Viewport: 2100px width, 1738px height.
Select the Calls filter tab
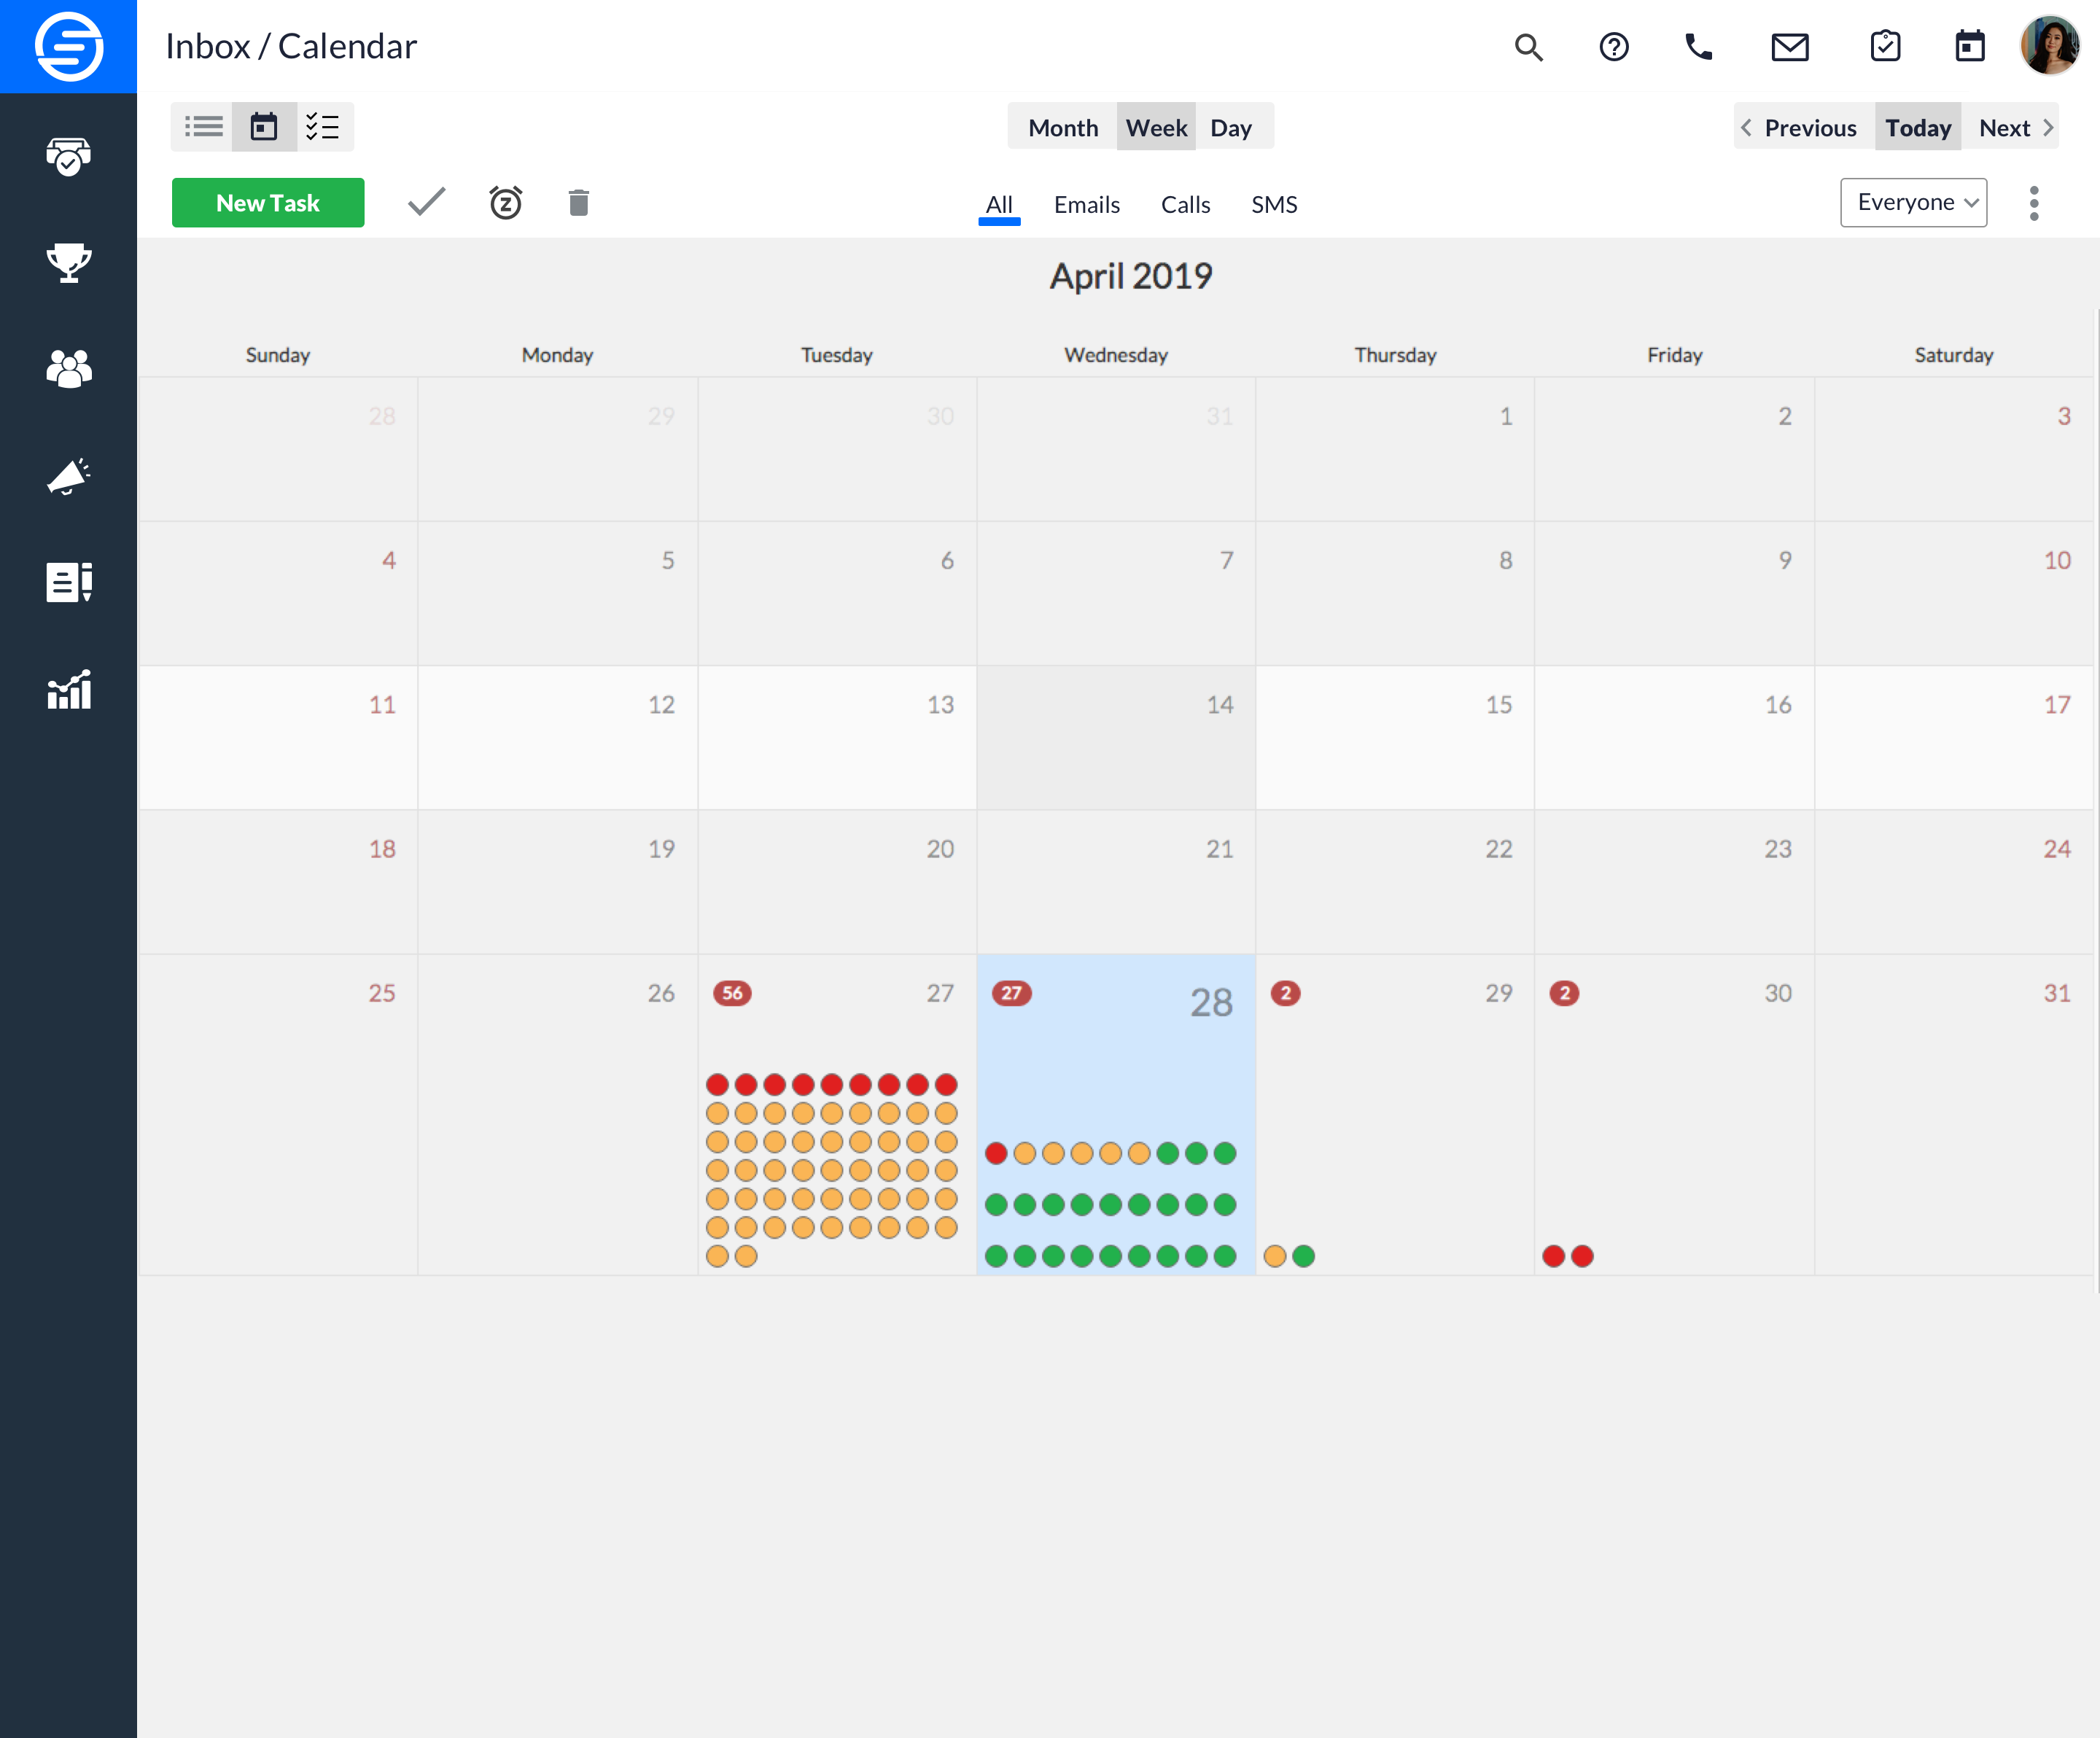pos(1185,204)
